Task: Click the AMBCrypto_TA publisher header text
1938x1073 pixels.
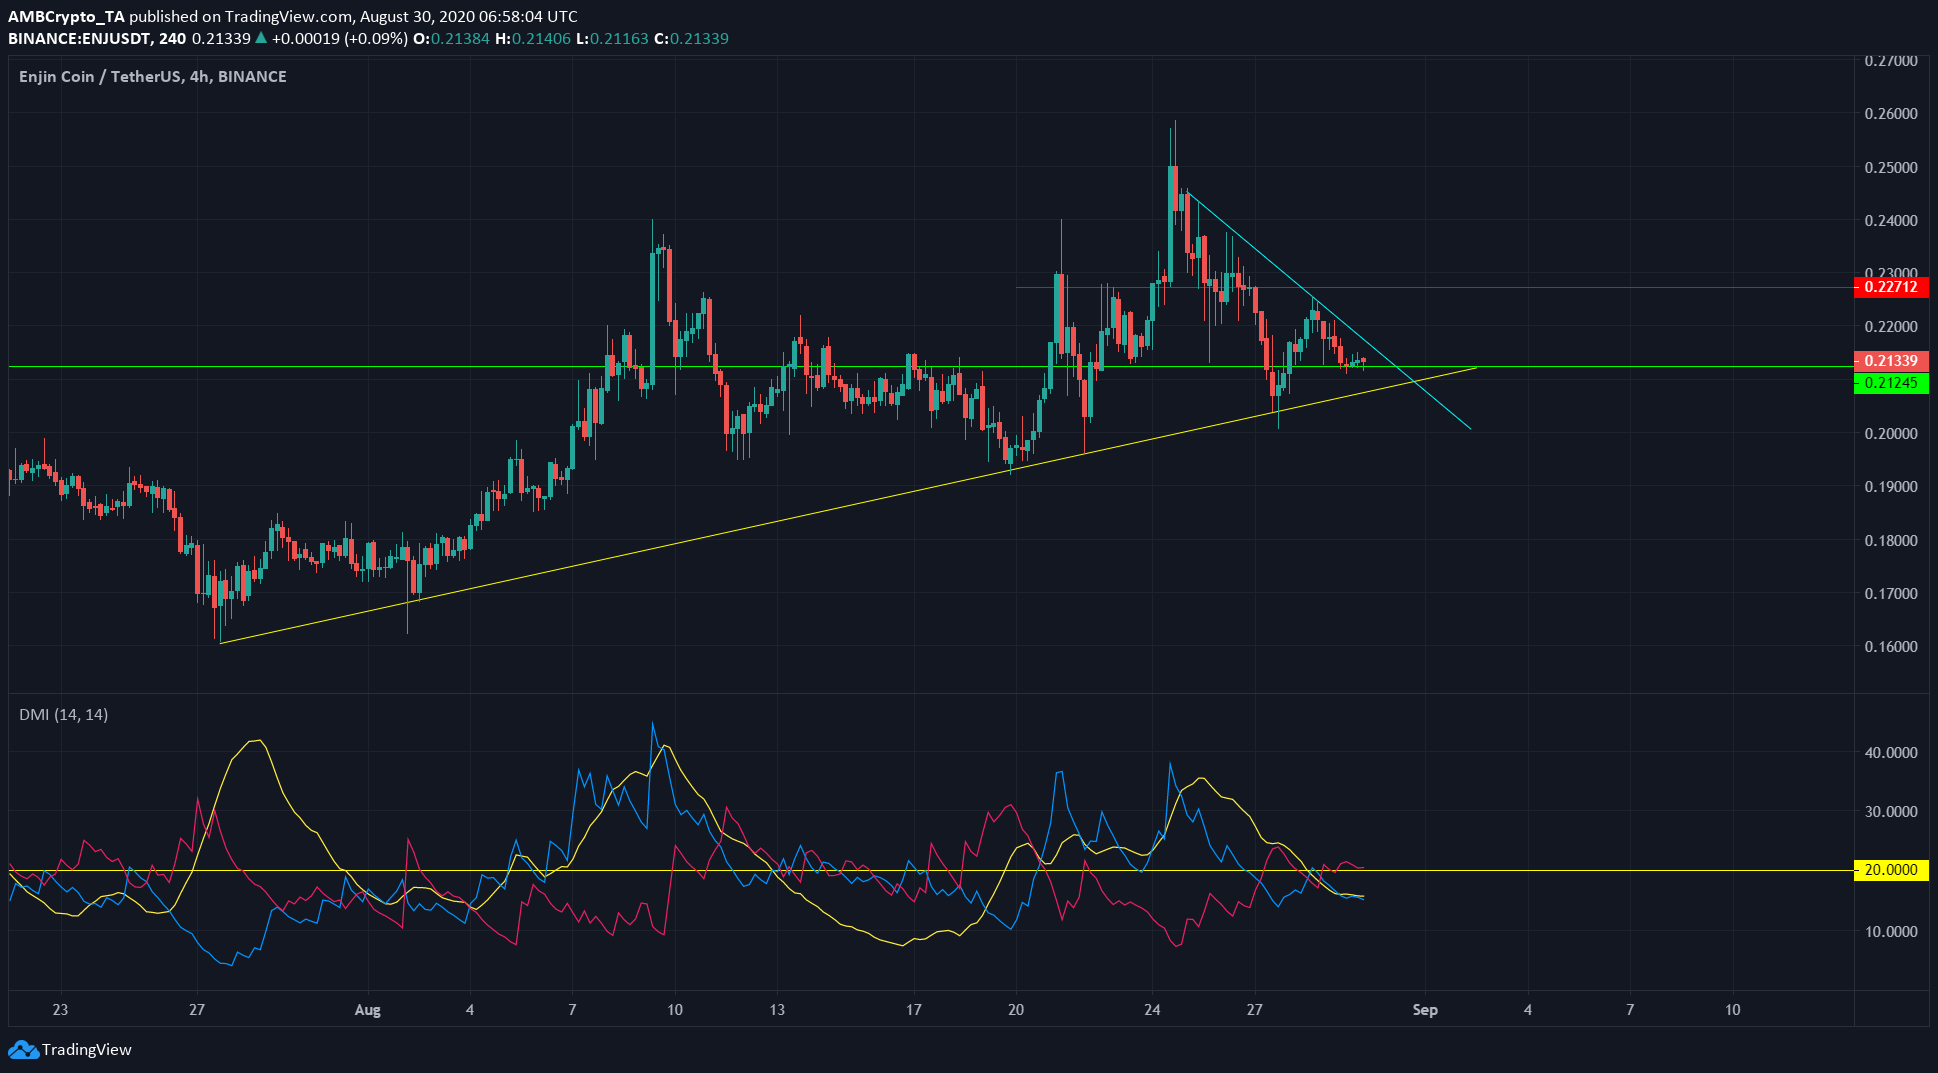Action: (x=67, y=16)
